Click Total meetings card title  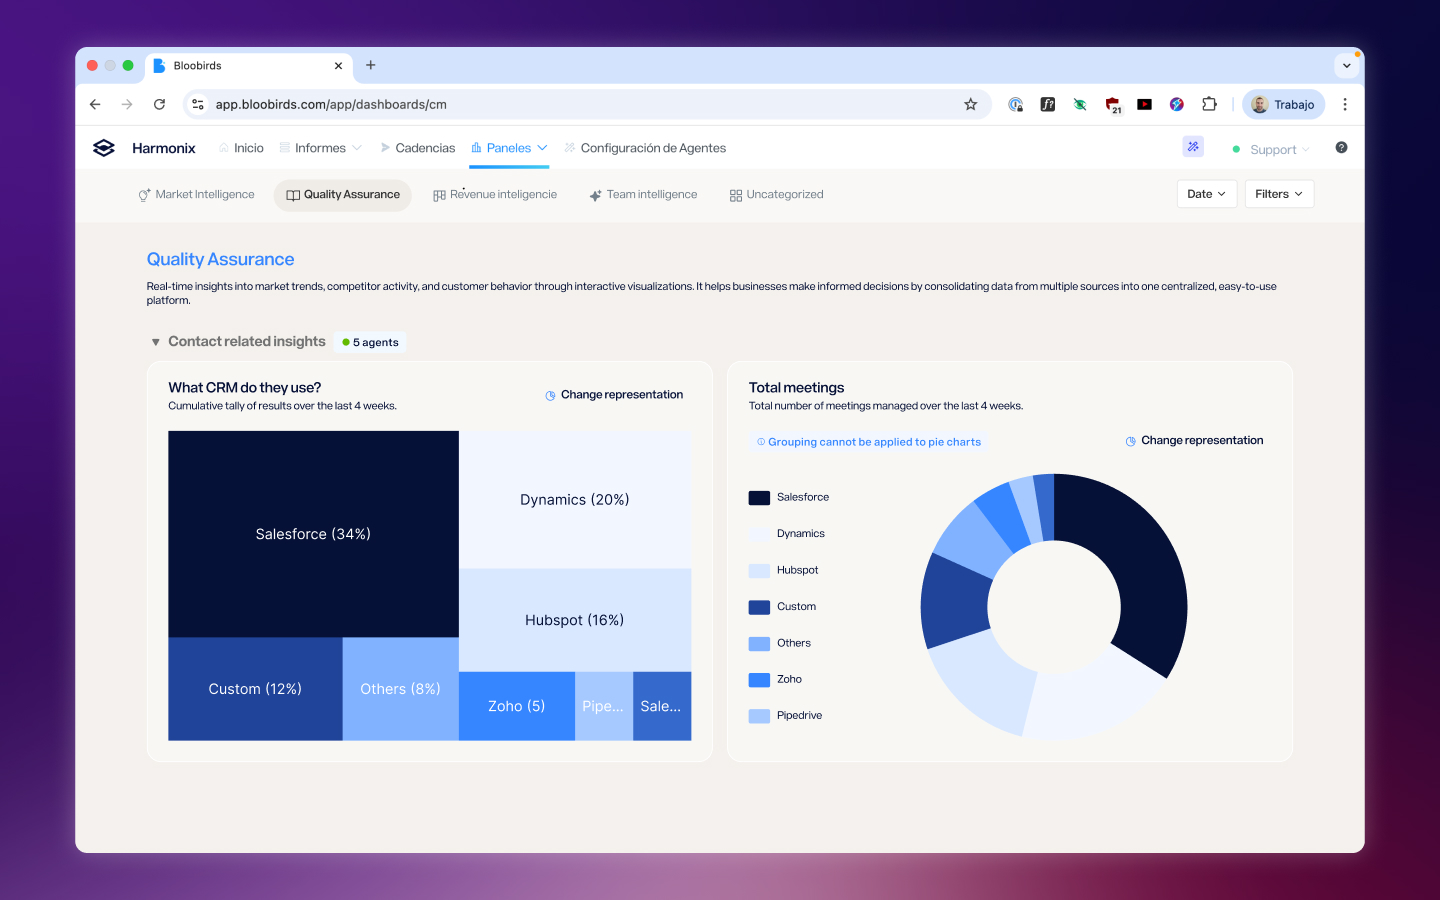coord(797,388)
